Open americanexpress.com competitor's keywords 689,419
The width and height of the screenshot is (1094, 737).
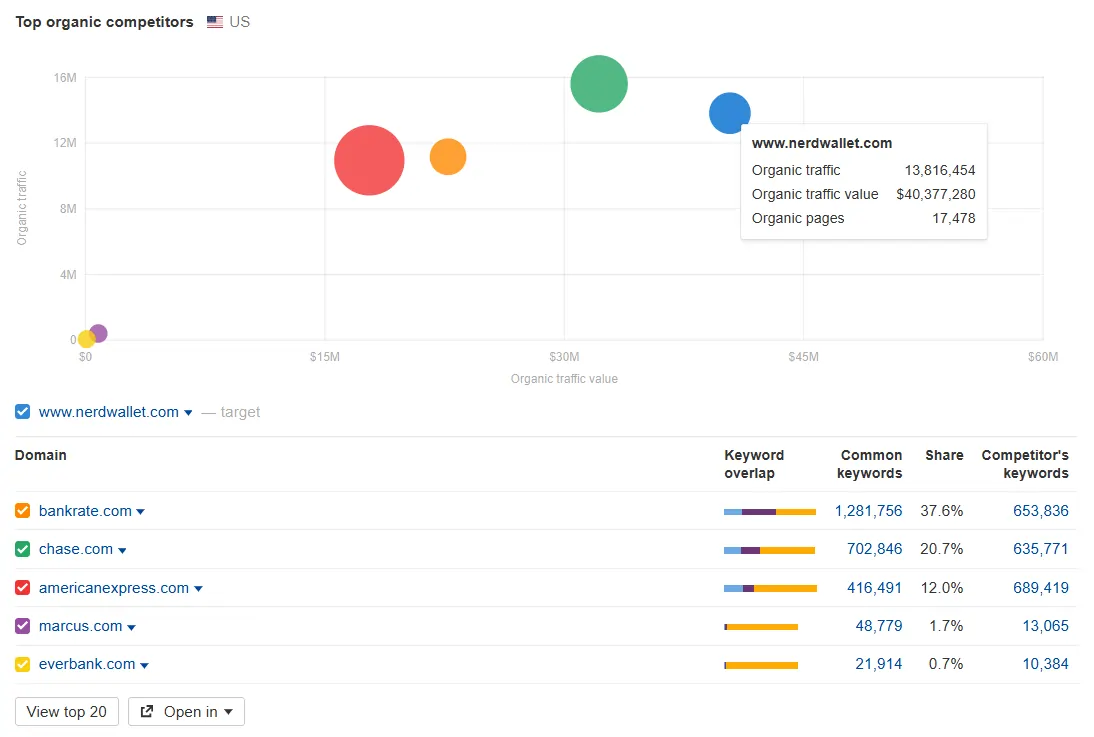click(x=1041, y=588)
